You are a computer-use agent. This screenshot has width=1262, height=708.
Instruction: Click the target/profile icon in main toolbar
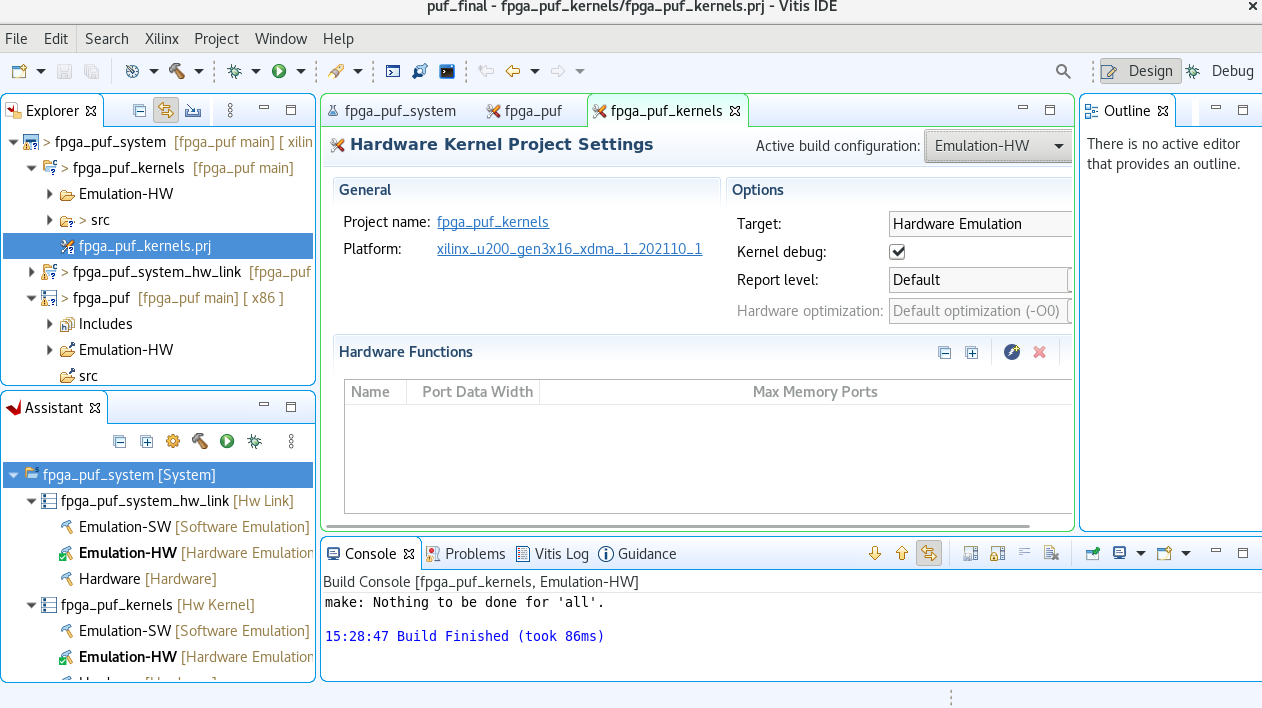[132, 71]
